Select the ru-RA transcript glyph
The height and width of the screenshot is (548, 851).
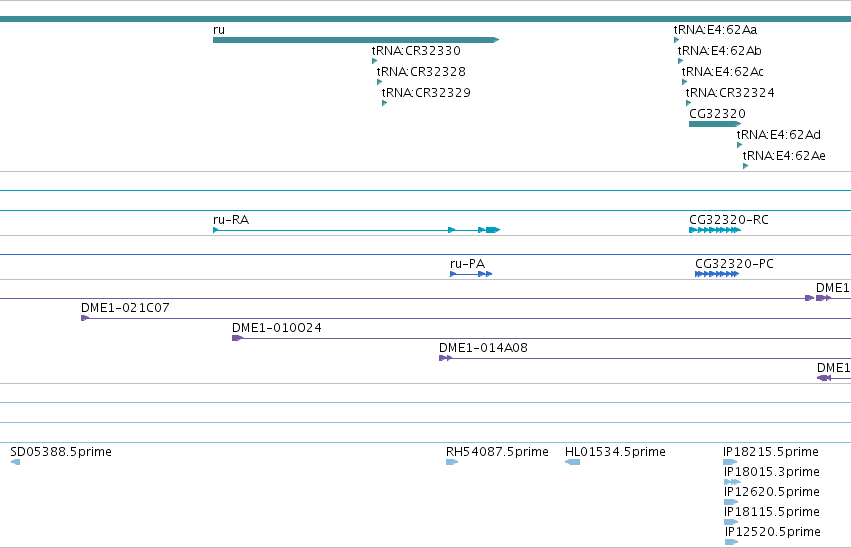tap(357, 230)
